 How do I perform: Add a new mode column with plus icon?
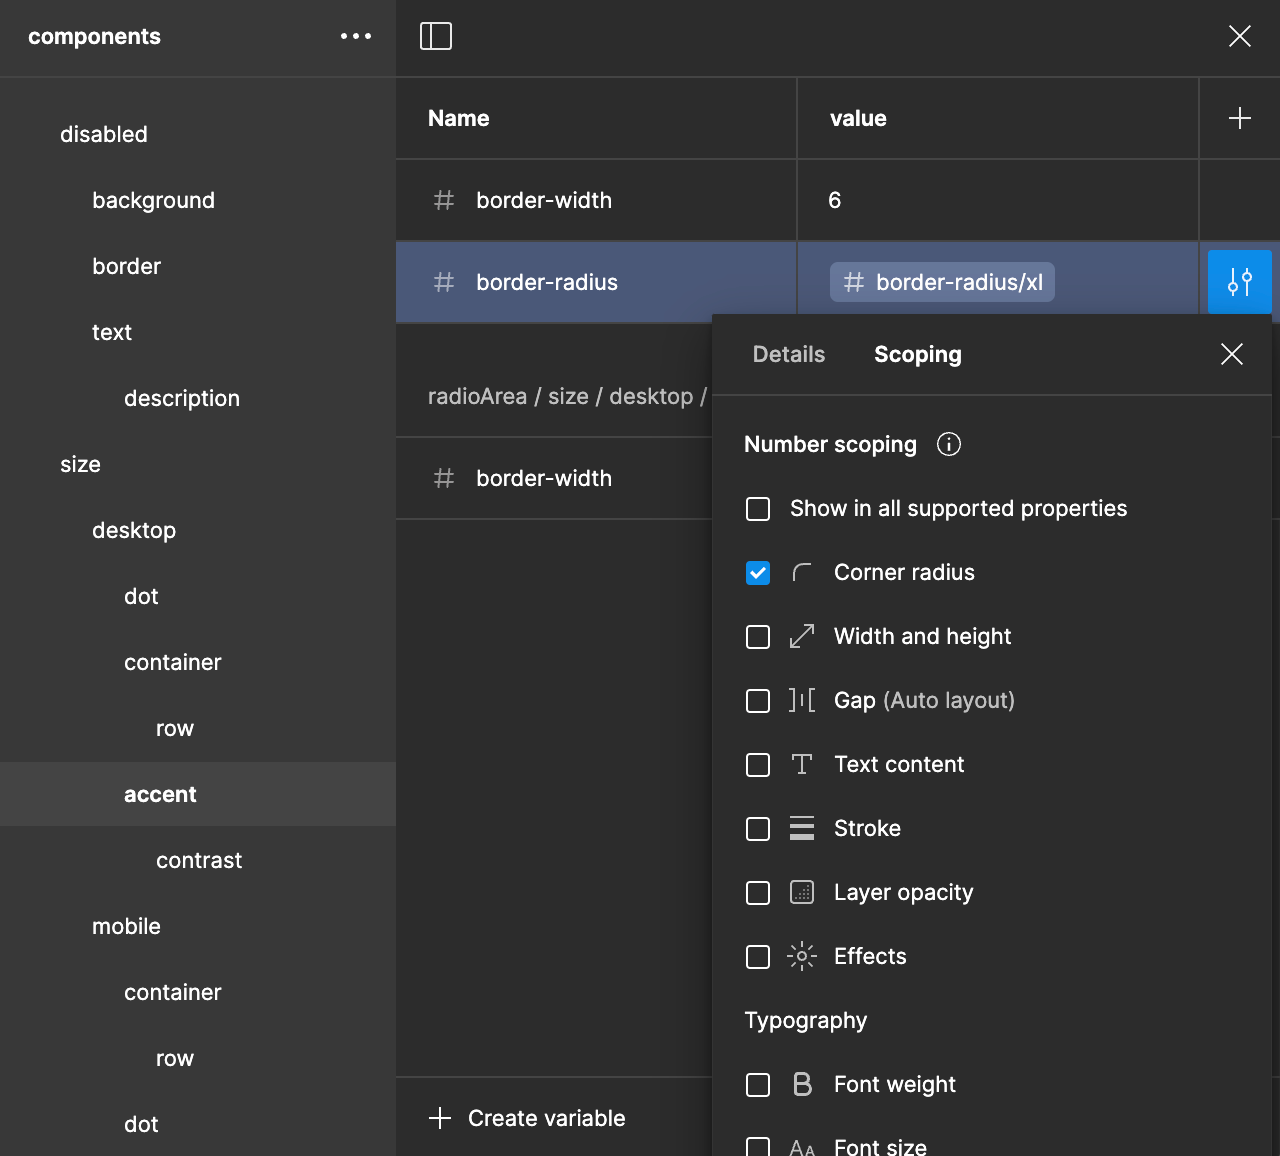pos(1240,118)
